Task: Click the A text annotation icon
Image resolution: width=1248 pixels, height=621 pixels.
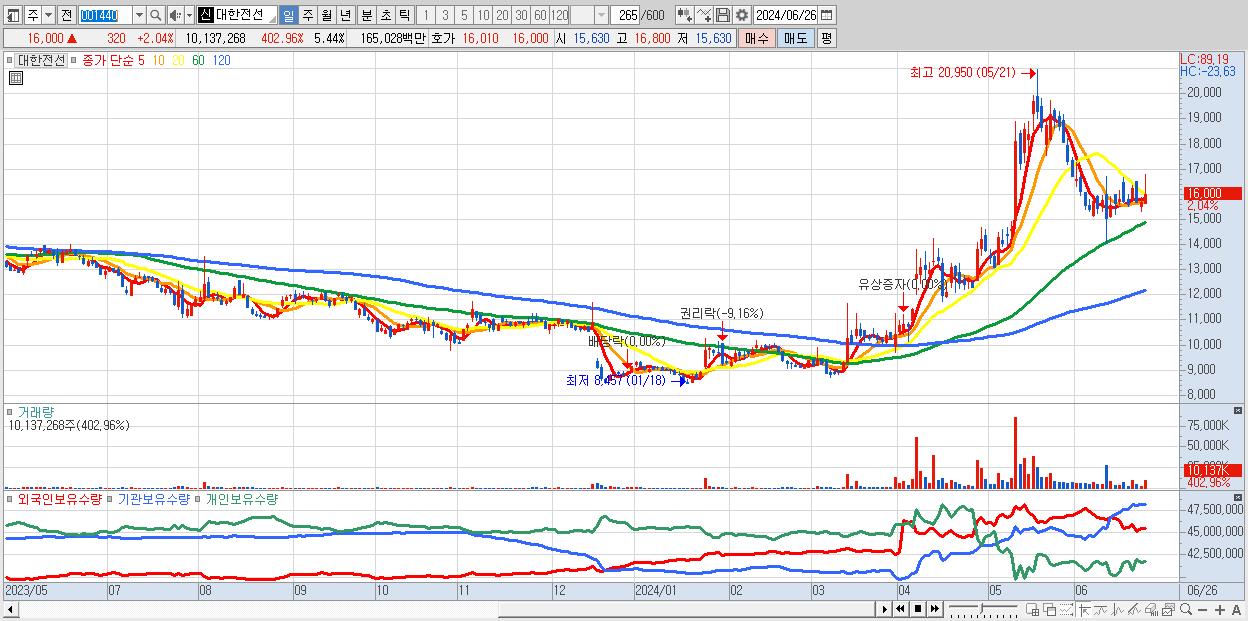Action: click(x=1236, y=609)
